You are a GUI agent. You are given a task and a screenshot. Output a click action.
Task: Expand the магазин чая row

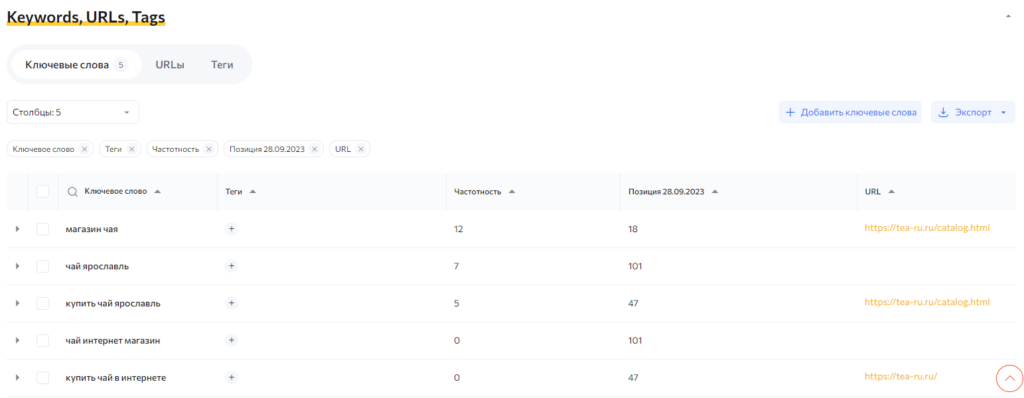click(18, 229)
